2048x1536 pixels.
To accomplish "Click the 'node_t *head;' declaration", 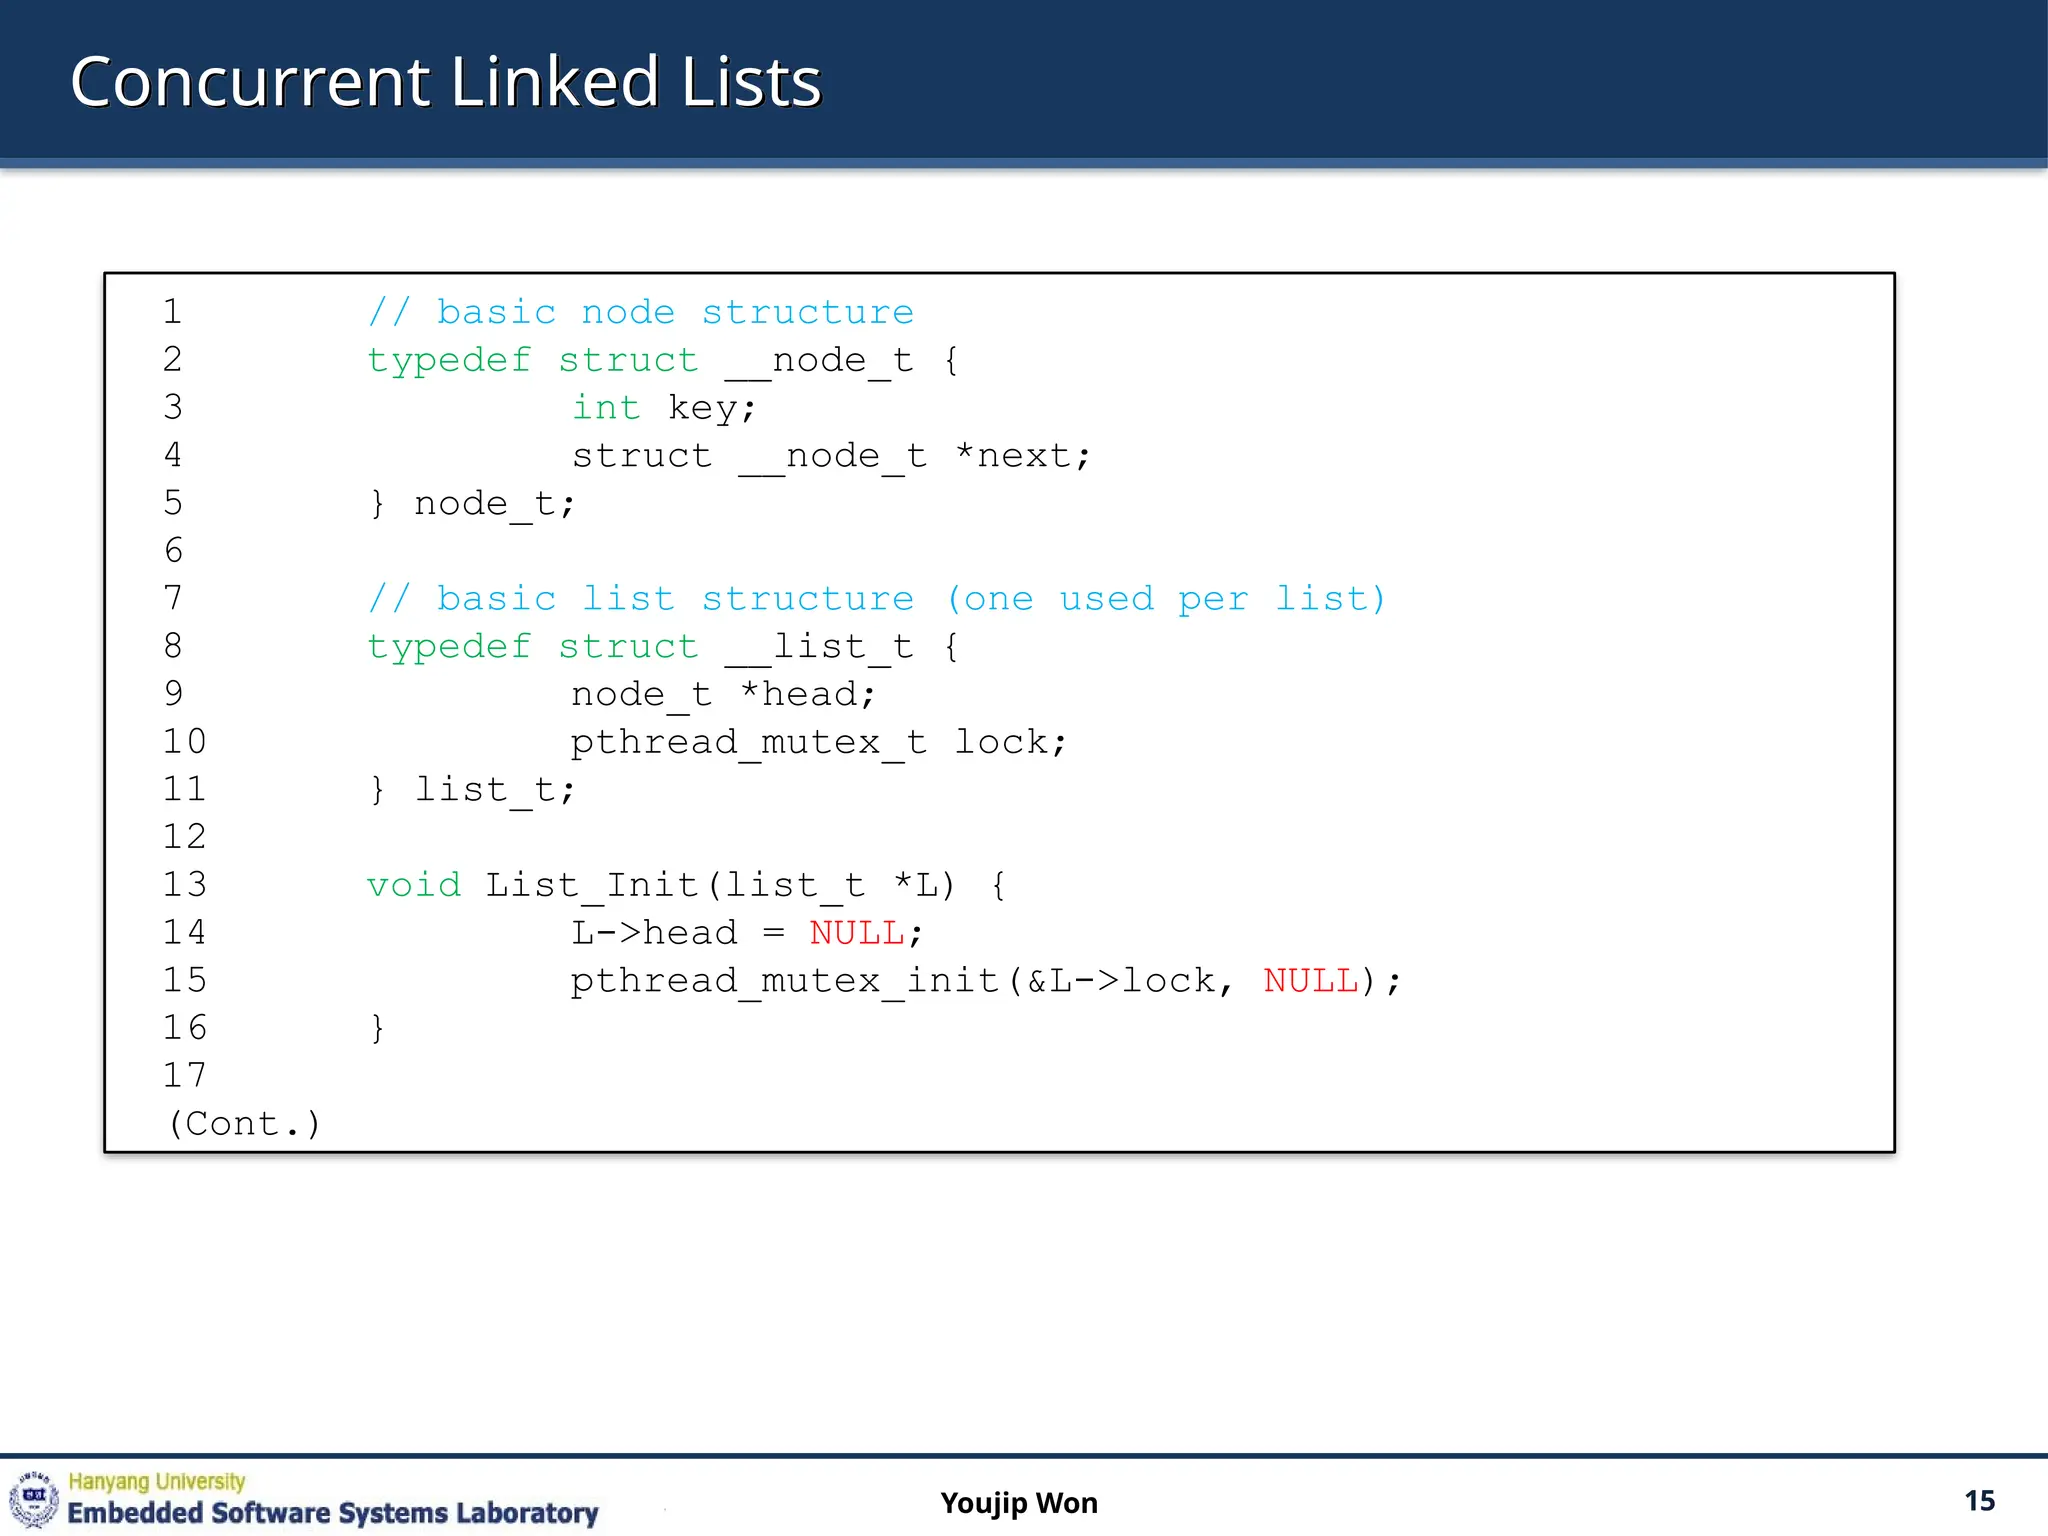I will coord(722,694).
